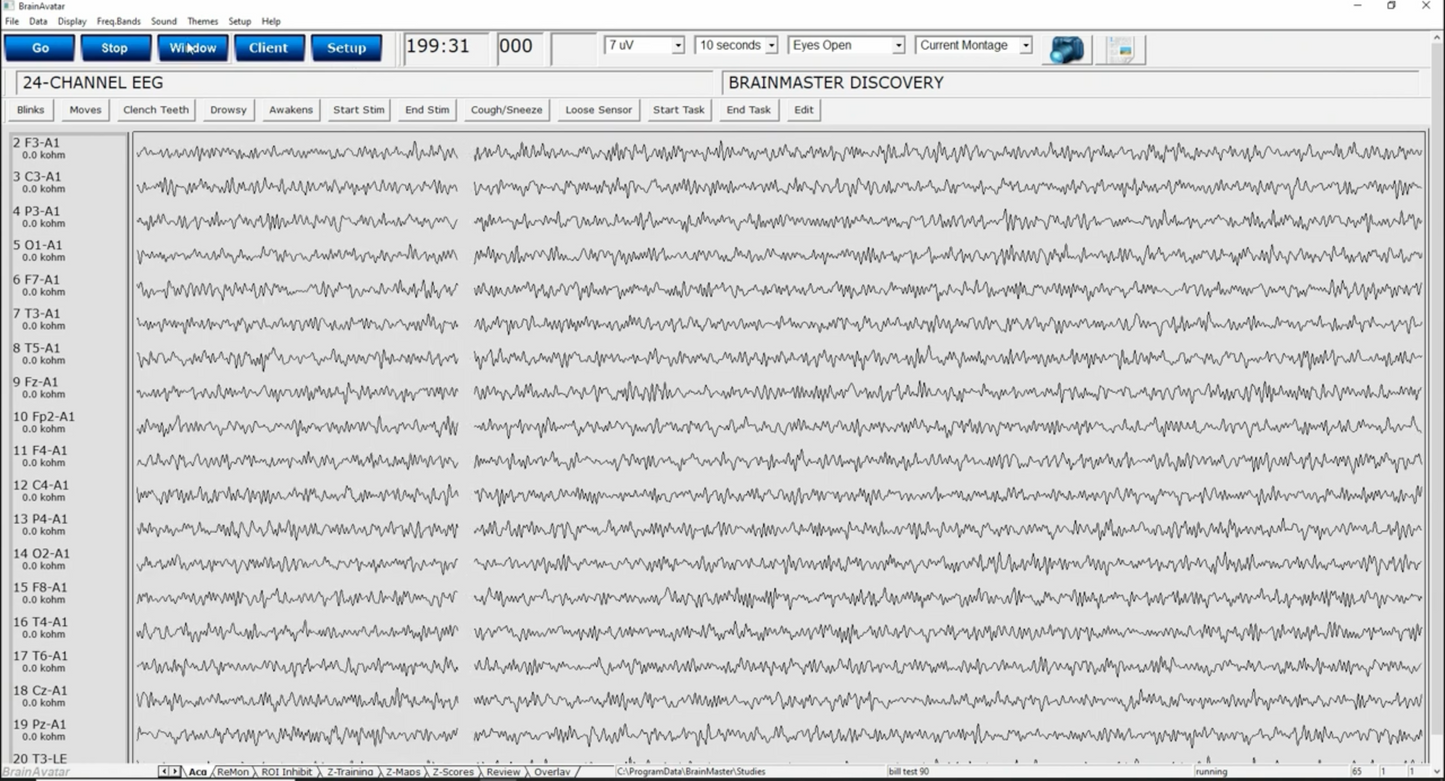The image size is (1445, 781).
Task: Open the Display menu
Action: coord(72,21)
